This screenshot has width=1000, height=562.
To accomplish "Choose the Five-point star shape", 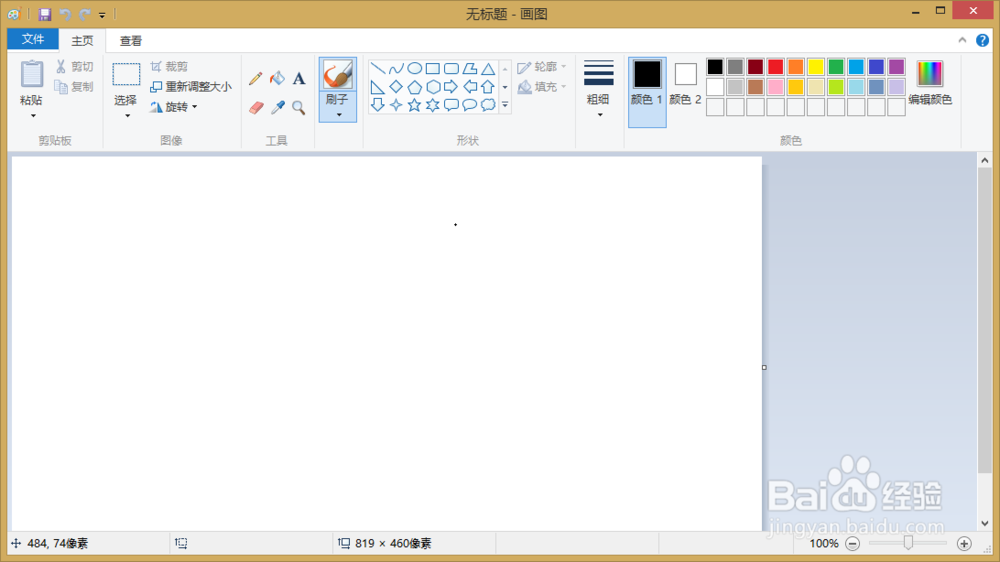I will pos(415,105).
